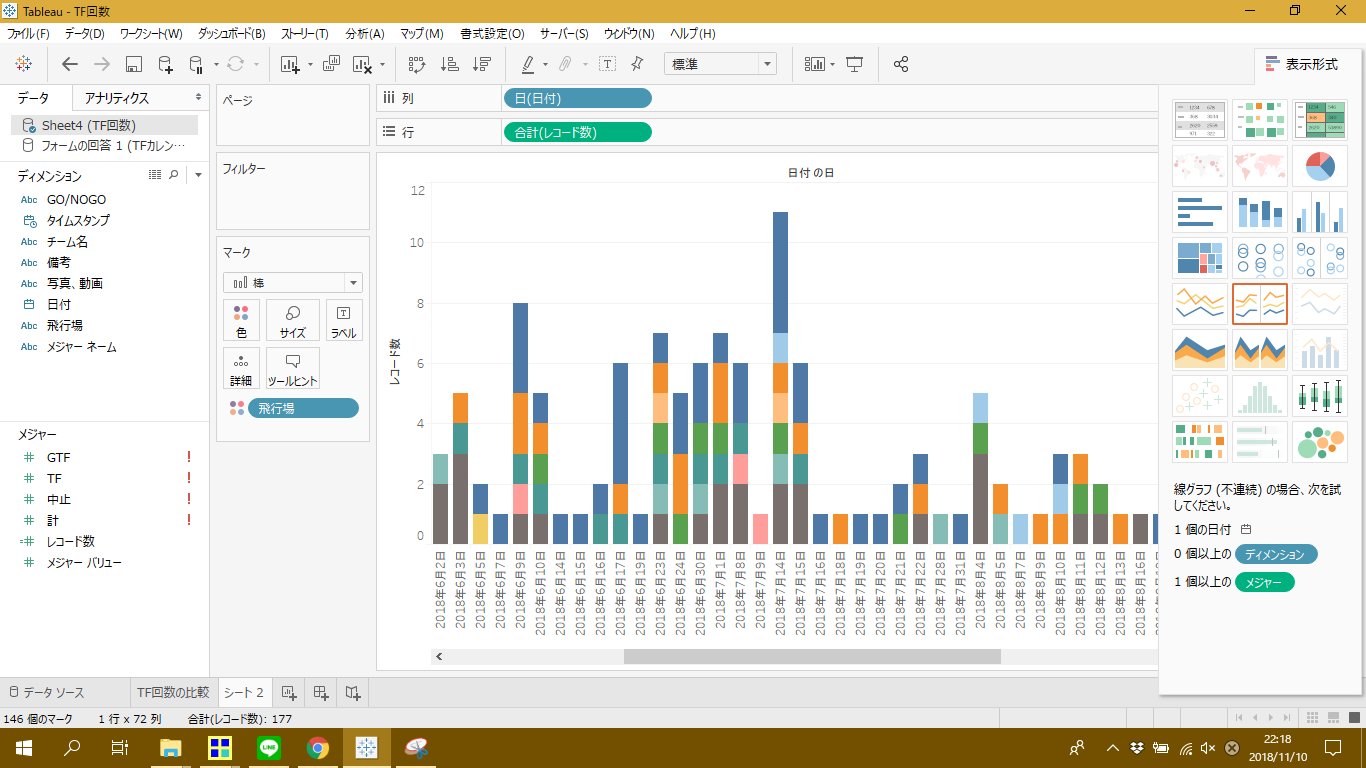The width and height of the screenshot is (1366, 768).
Task: Open Size card in Marks
Action: pos(293,320)
